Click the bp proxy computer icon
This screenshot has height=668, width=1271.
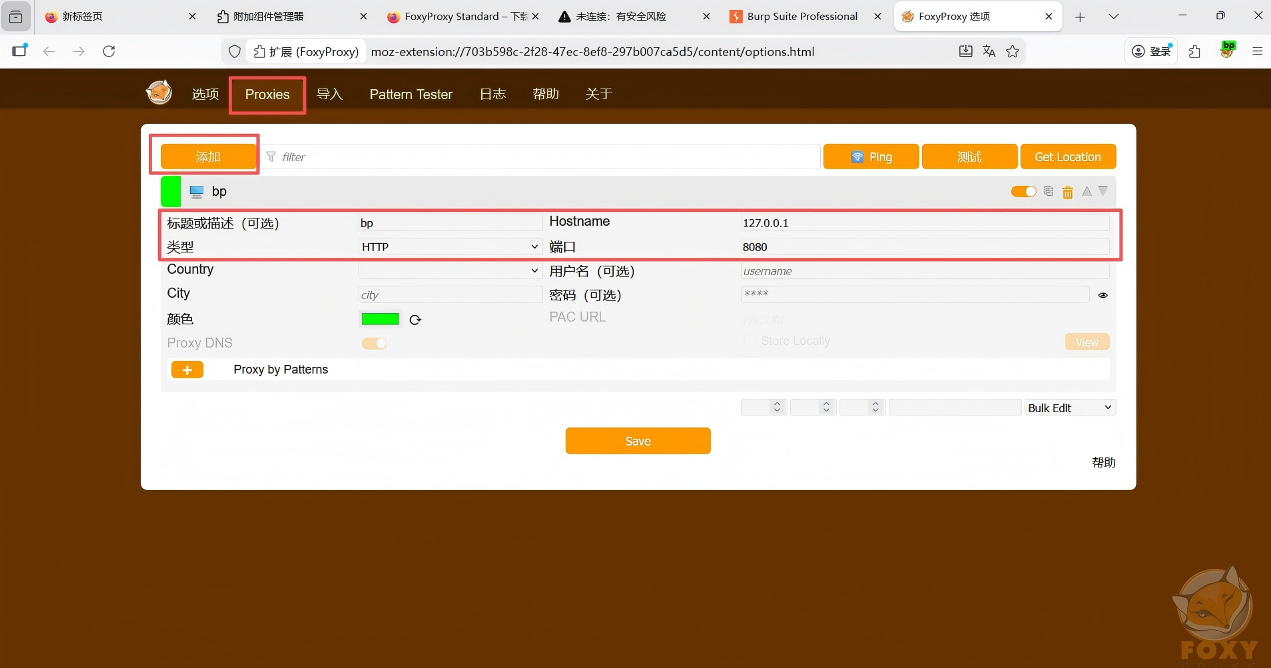click(196, 191)
